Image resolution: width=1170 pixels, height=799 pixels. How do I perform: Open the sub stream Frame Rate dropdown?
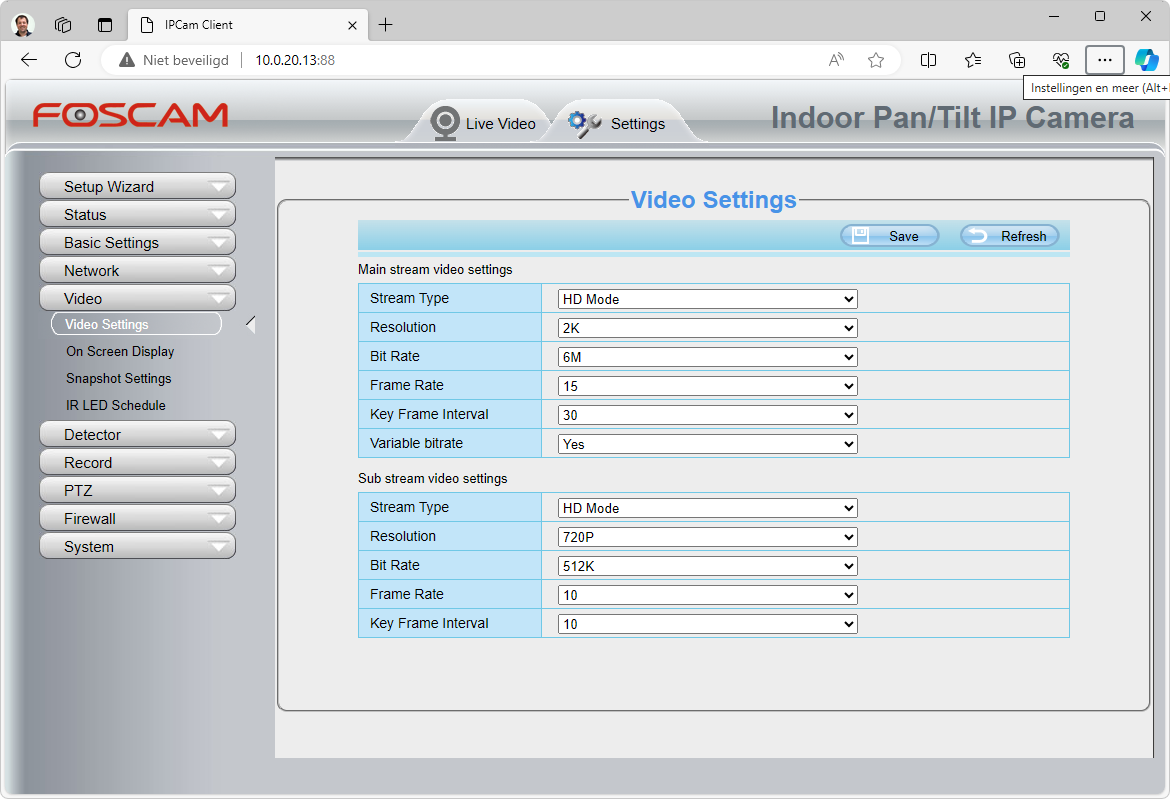tap(707, 595)
